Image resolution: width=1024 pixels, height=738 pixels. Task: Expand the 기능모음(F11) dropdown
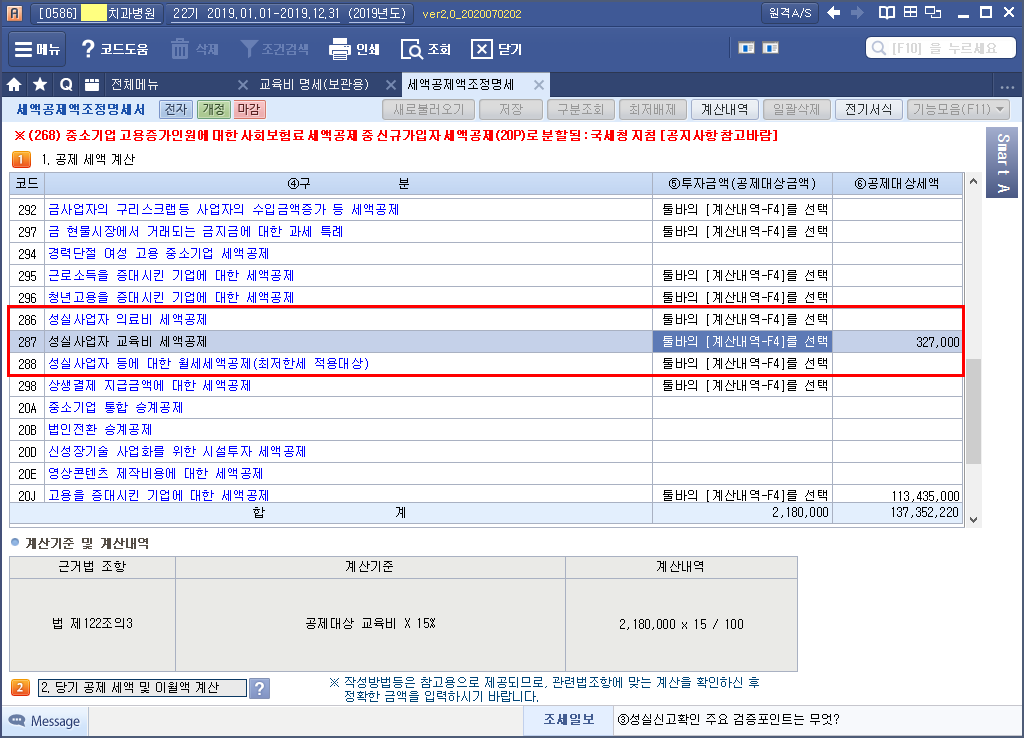[x=958, y=109]
